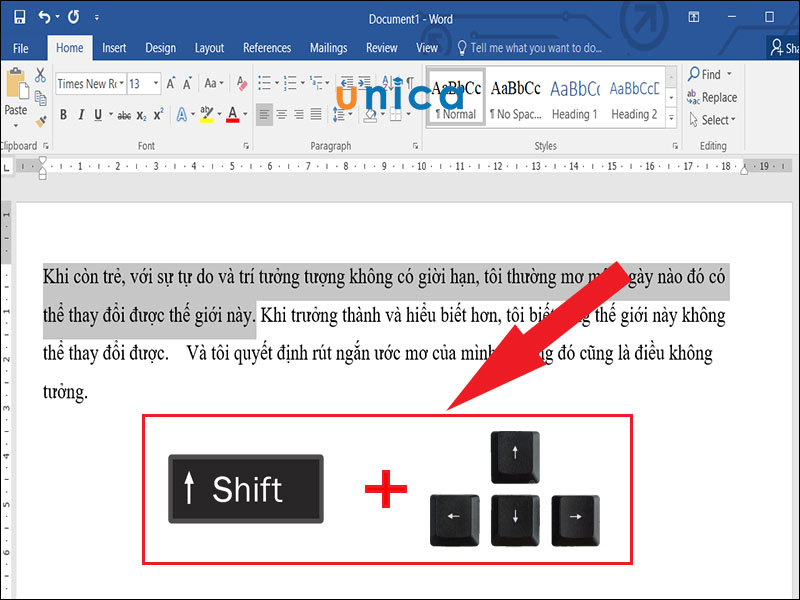This screenshot has height=600, width=800.
Task: Switch to the References ribbon tab
Action: pos(267,47)
